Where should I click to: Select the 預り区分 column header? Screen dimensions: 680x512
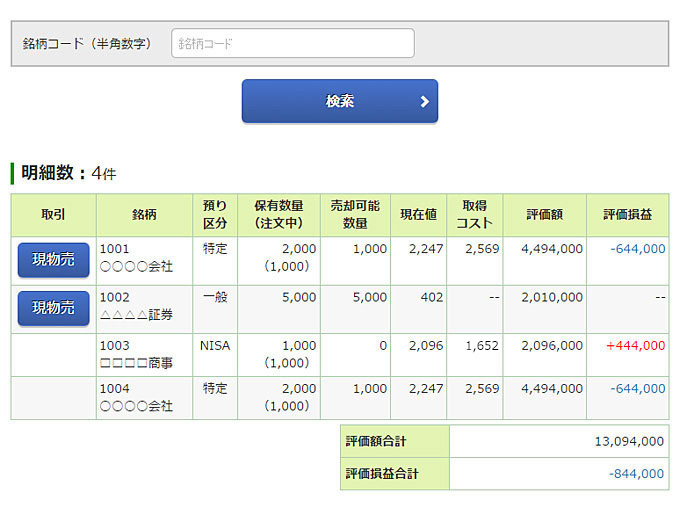pyautogui.click(x=215, y=215)
